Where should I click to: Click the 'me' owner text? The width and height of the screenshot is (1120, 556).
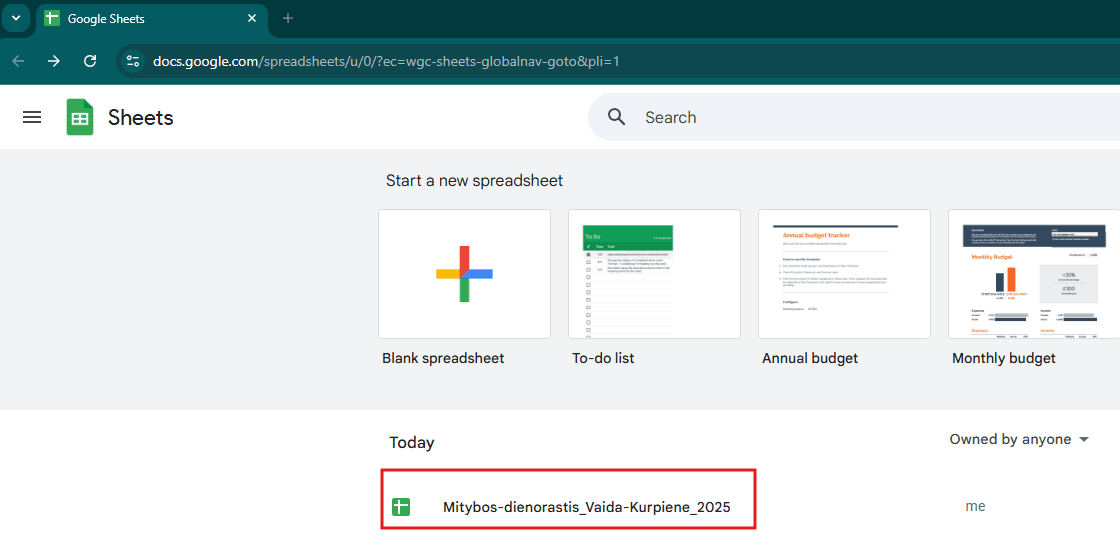(975, 507)
